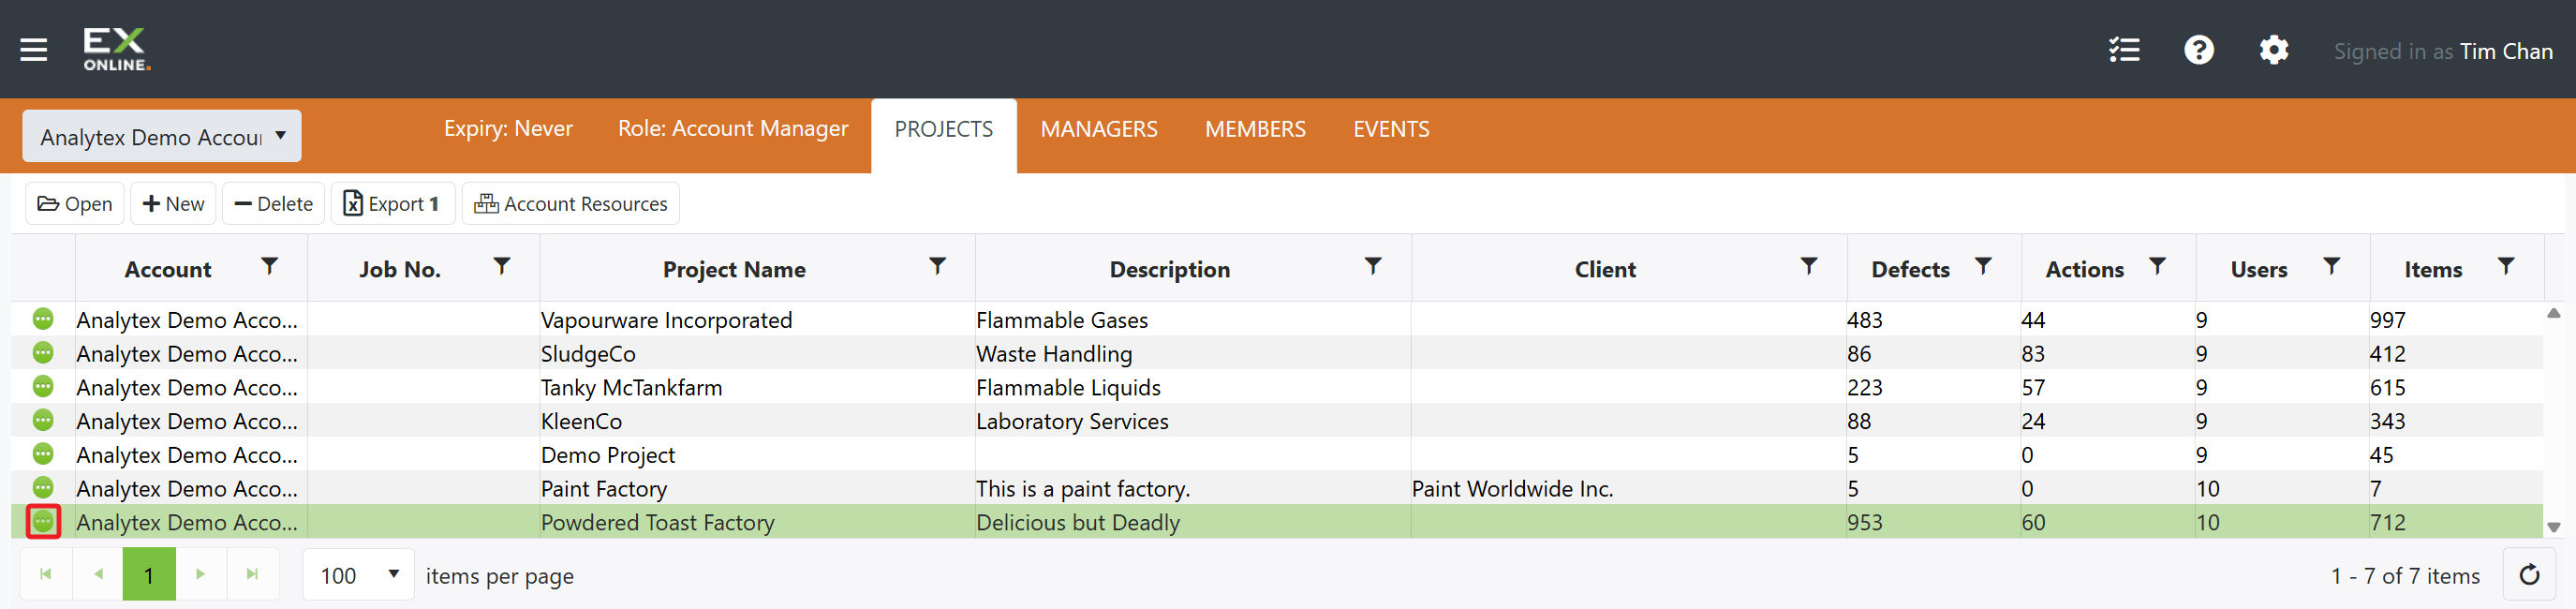The image size is (2576, 609).
Task: Select the Vapourware Incorporated project name
Action: coord(666,320)
